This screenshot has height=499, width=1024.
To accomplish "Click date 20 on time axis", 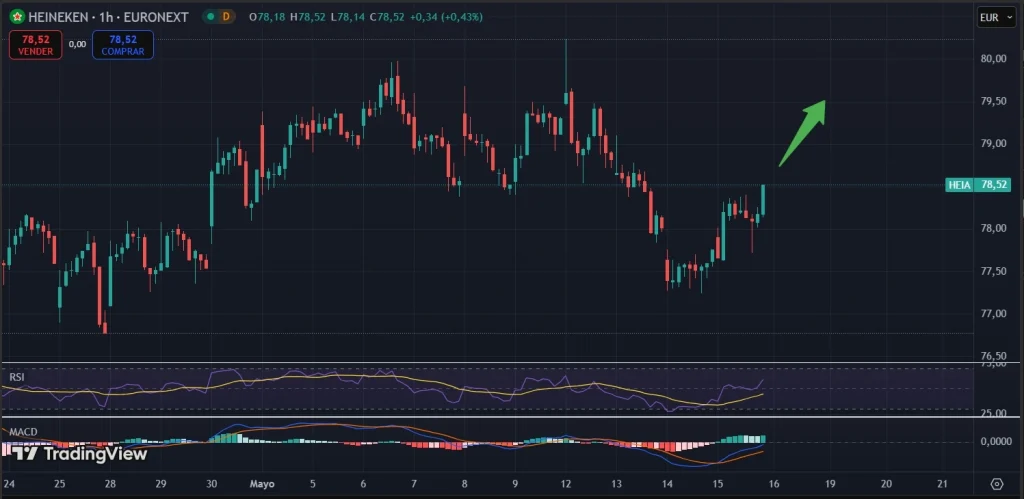I will point(886,484).
